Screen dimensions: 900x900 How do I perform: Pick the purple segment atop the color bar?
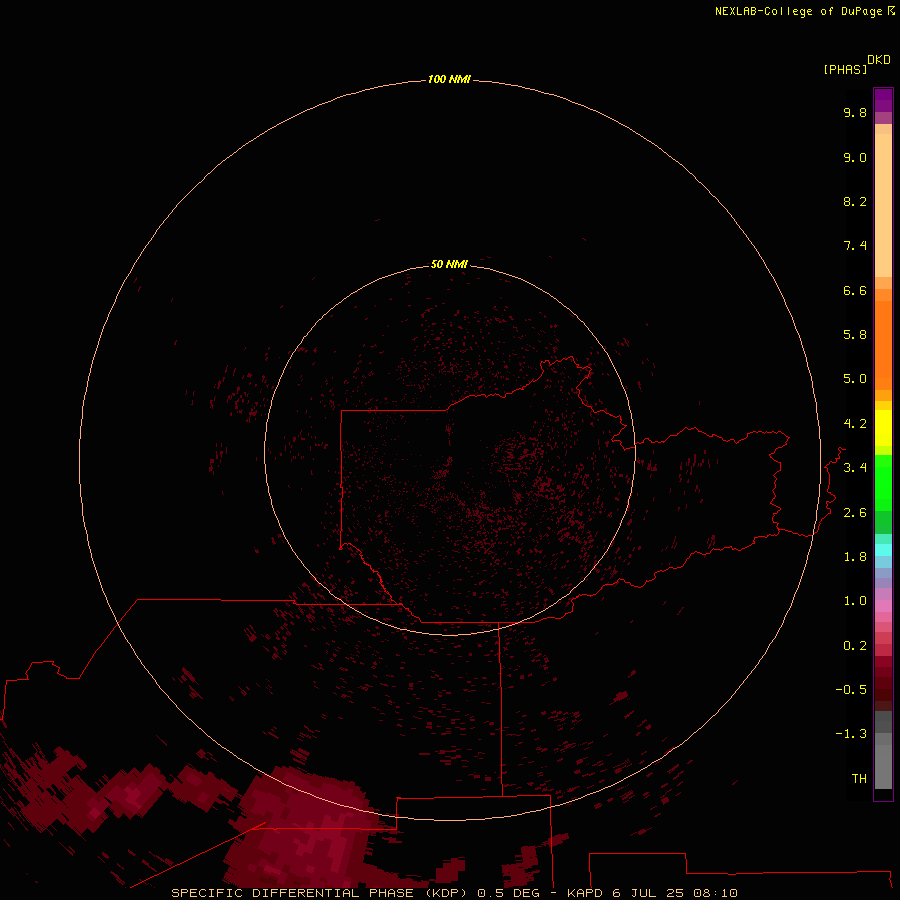[883, 100]
